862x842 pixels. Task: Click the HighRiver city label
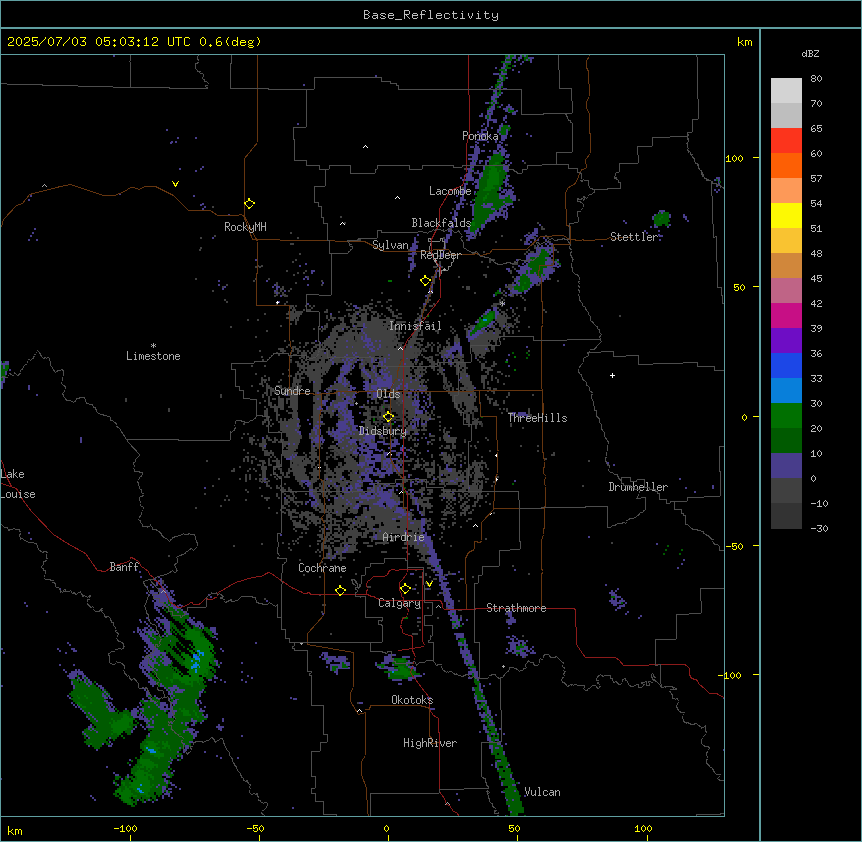point(430,743)
